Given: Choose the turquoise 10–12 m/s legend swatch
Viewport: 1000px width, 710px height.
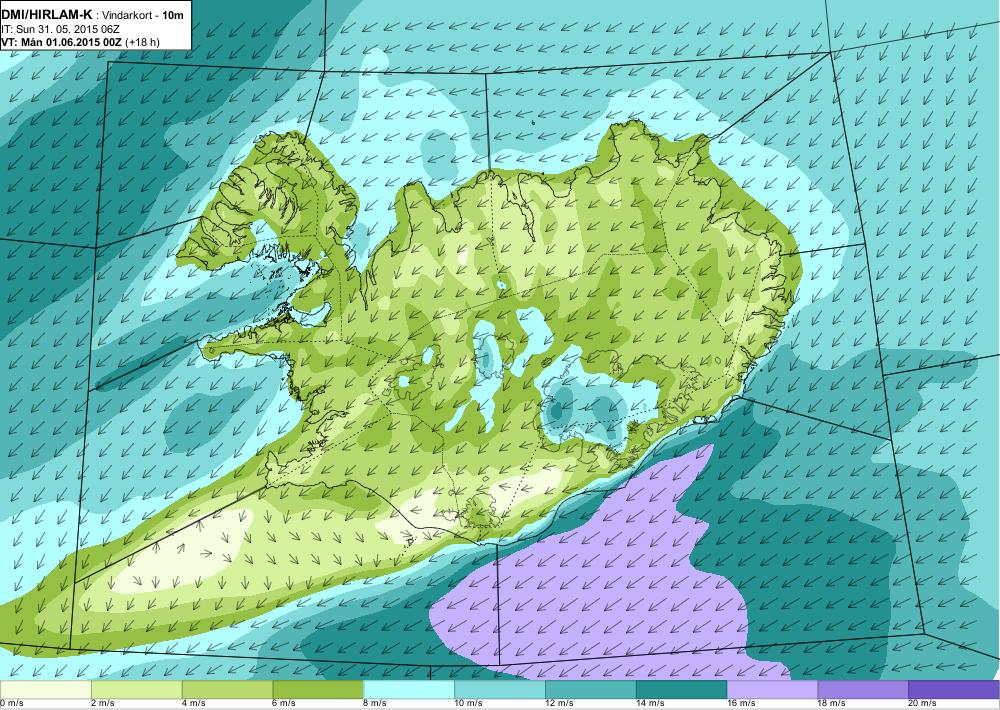Looking at the screenshot, I should click(499, 690).
